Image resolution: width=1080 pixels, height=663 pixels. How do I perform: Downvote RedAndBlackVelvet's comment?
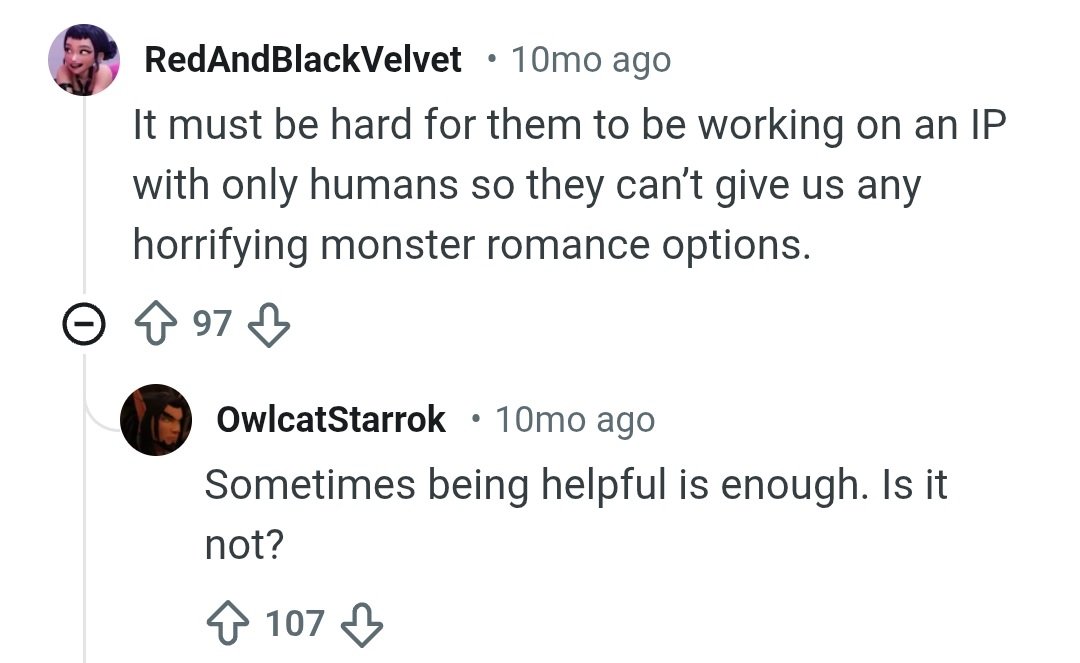point(267,325)
